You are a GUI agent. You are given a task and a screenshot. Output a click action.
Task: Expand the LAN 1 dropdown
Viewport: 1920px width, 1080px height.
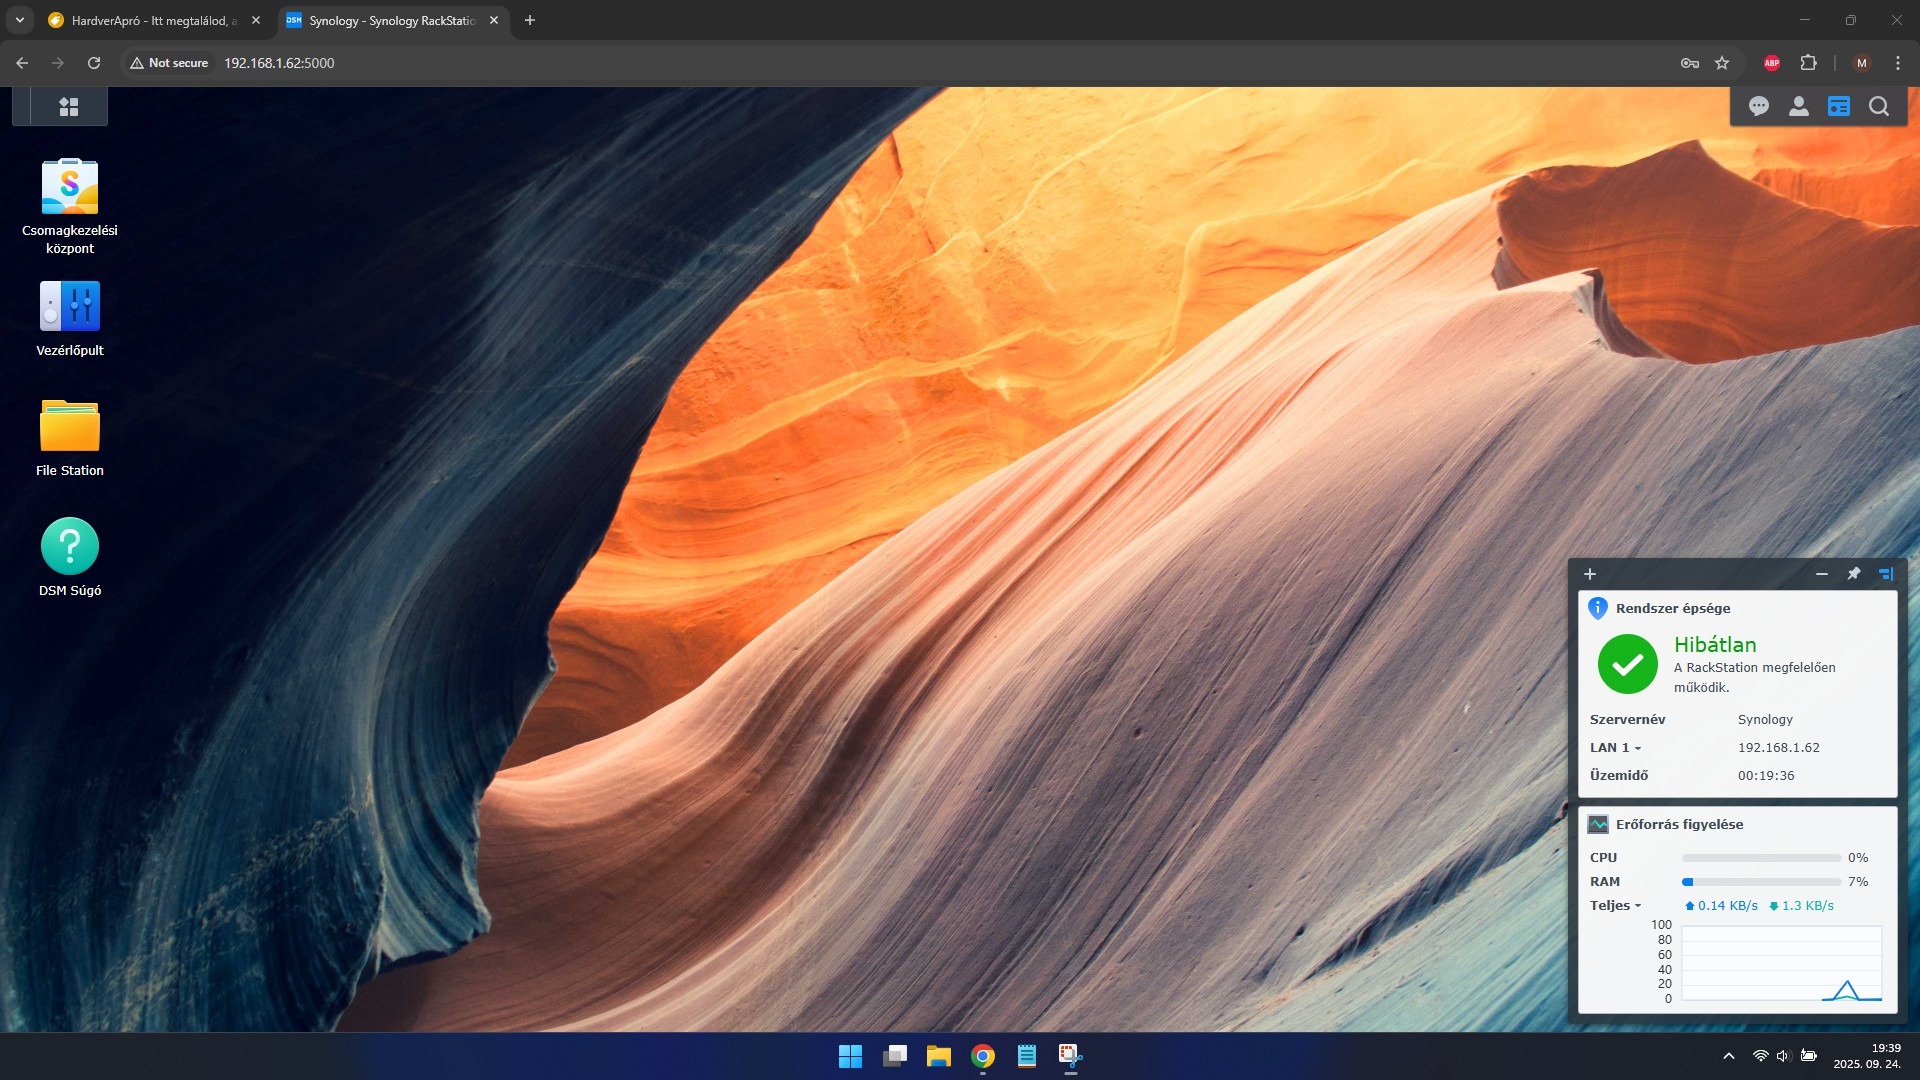(1616, 748)
